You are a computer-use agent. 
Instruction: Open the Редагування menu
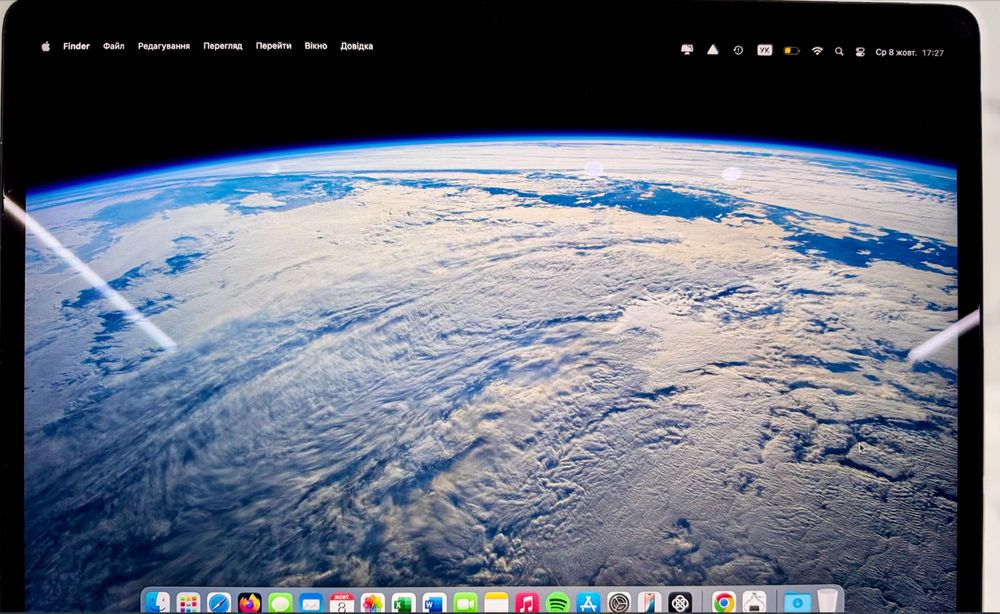coord(164,46)
